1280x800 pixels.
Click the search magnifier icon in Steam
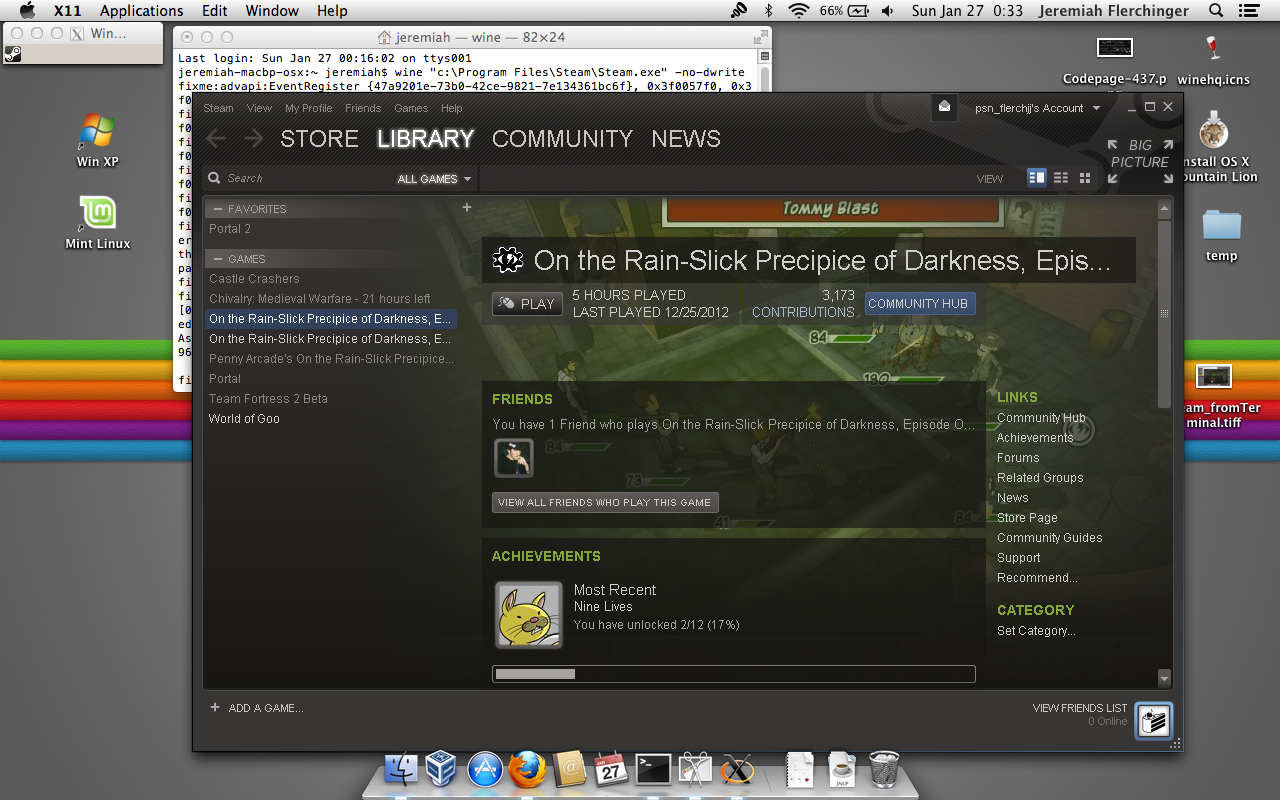point(214,178)
